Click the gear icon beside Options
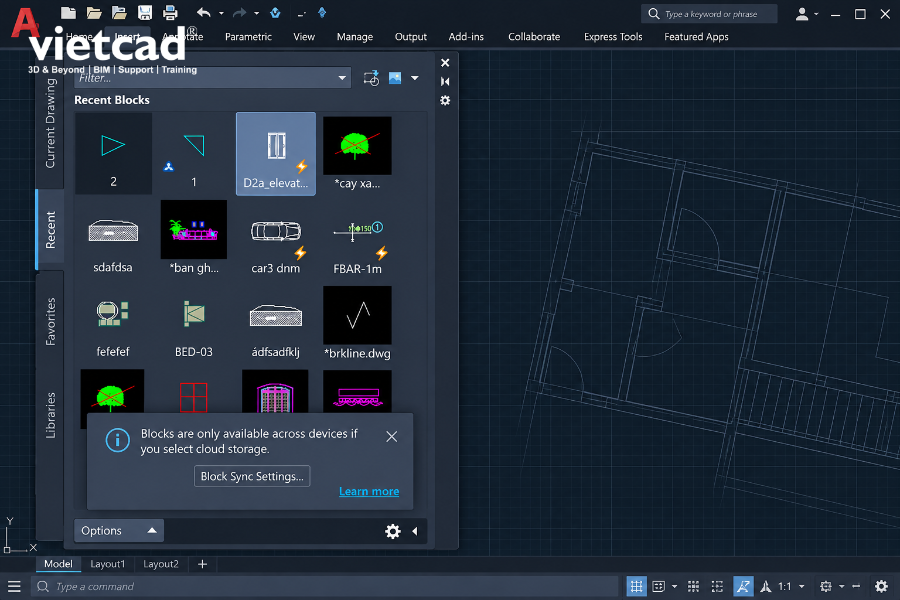Viewport: 900px width, 600px height. pyautogui.click(x=393, y=531)
